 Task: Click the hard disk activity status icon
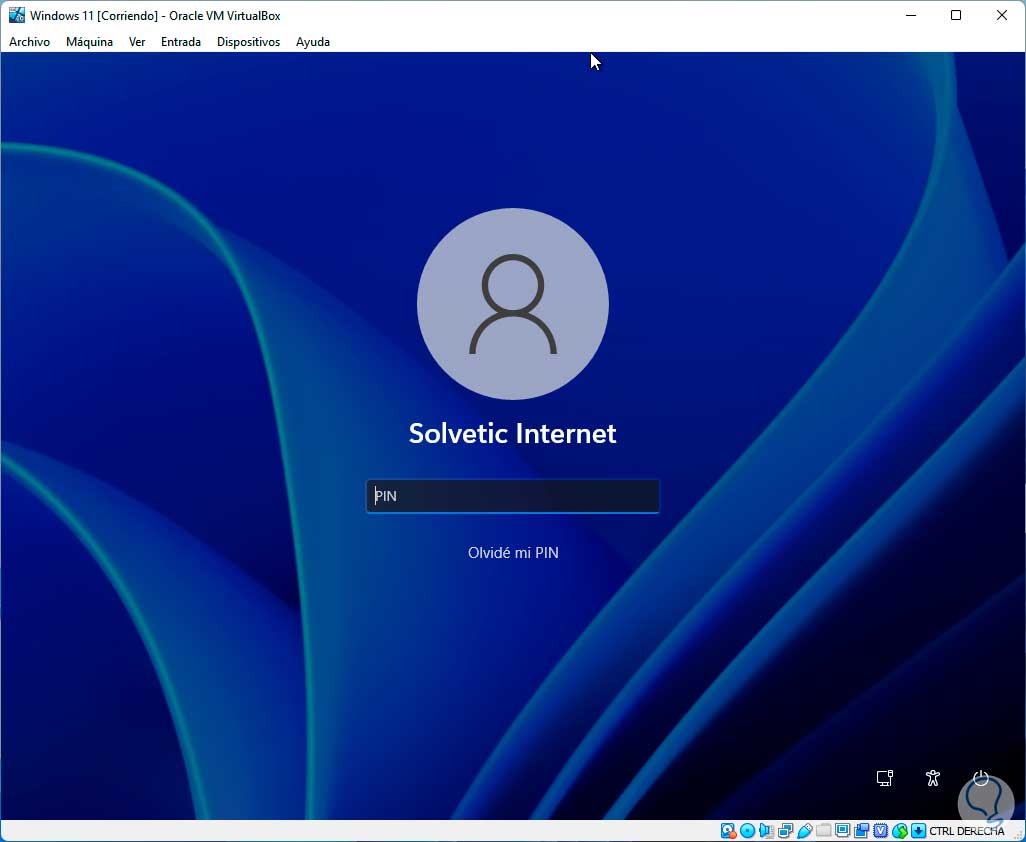coord(728,831)
